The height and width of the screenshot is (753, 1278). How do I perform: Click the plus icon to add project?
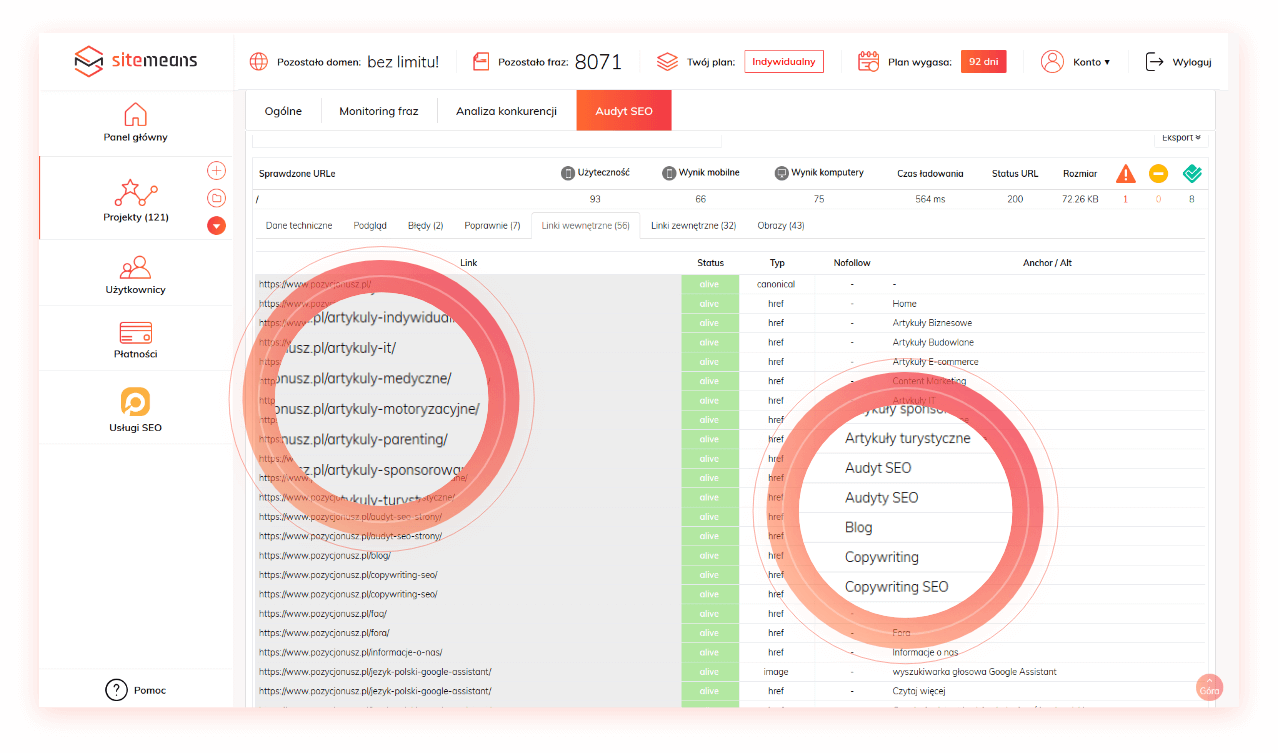point(216,171)
